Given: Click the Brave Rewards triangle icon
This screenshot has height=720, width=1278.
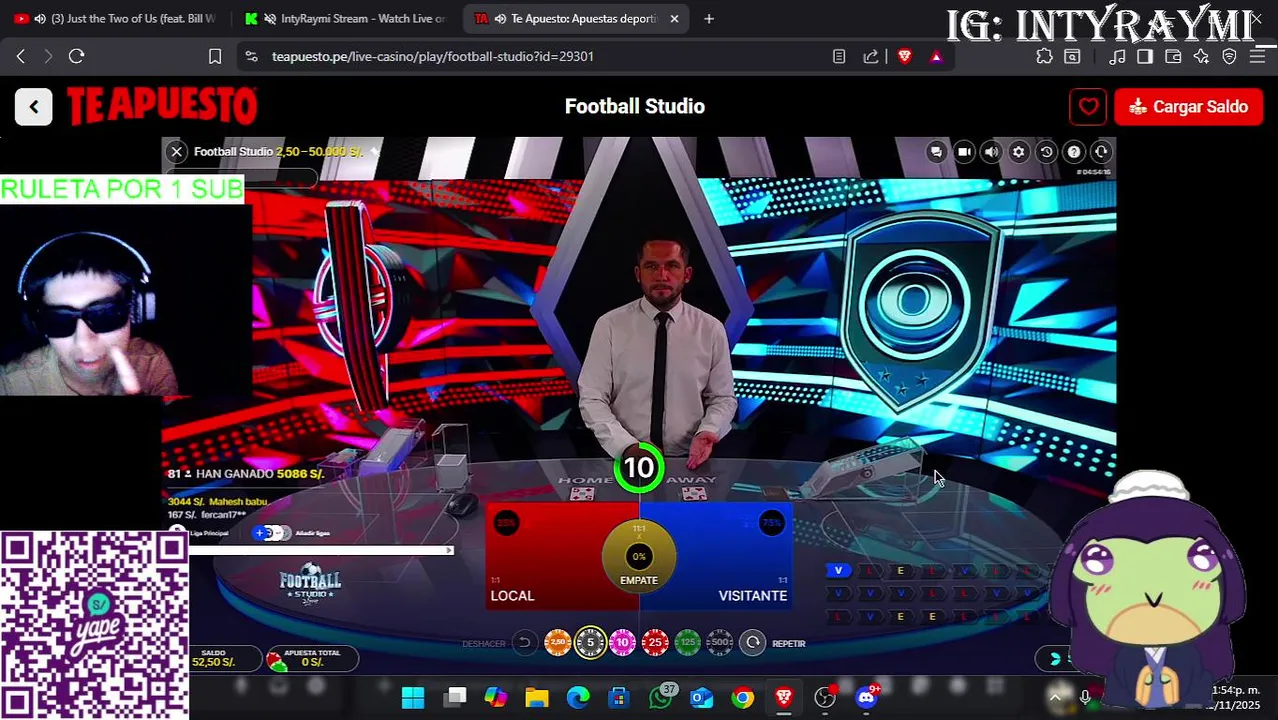Looking at the screenshot, I should (x=936, y=57).
